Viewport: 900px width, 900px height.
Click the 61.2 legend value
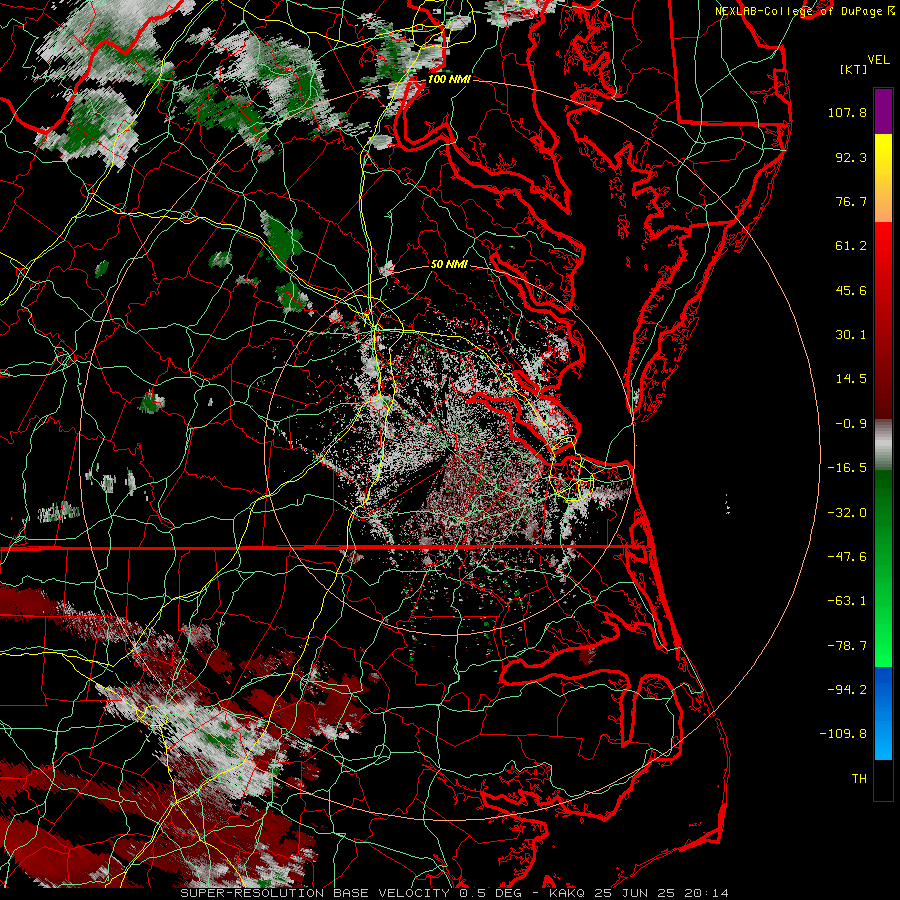(851, 246)
